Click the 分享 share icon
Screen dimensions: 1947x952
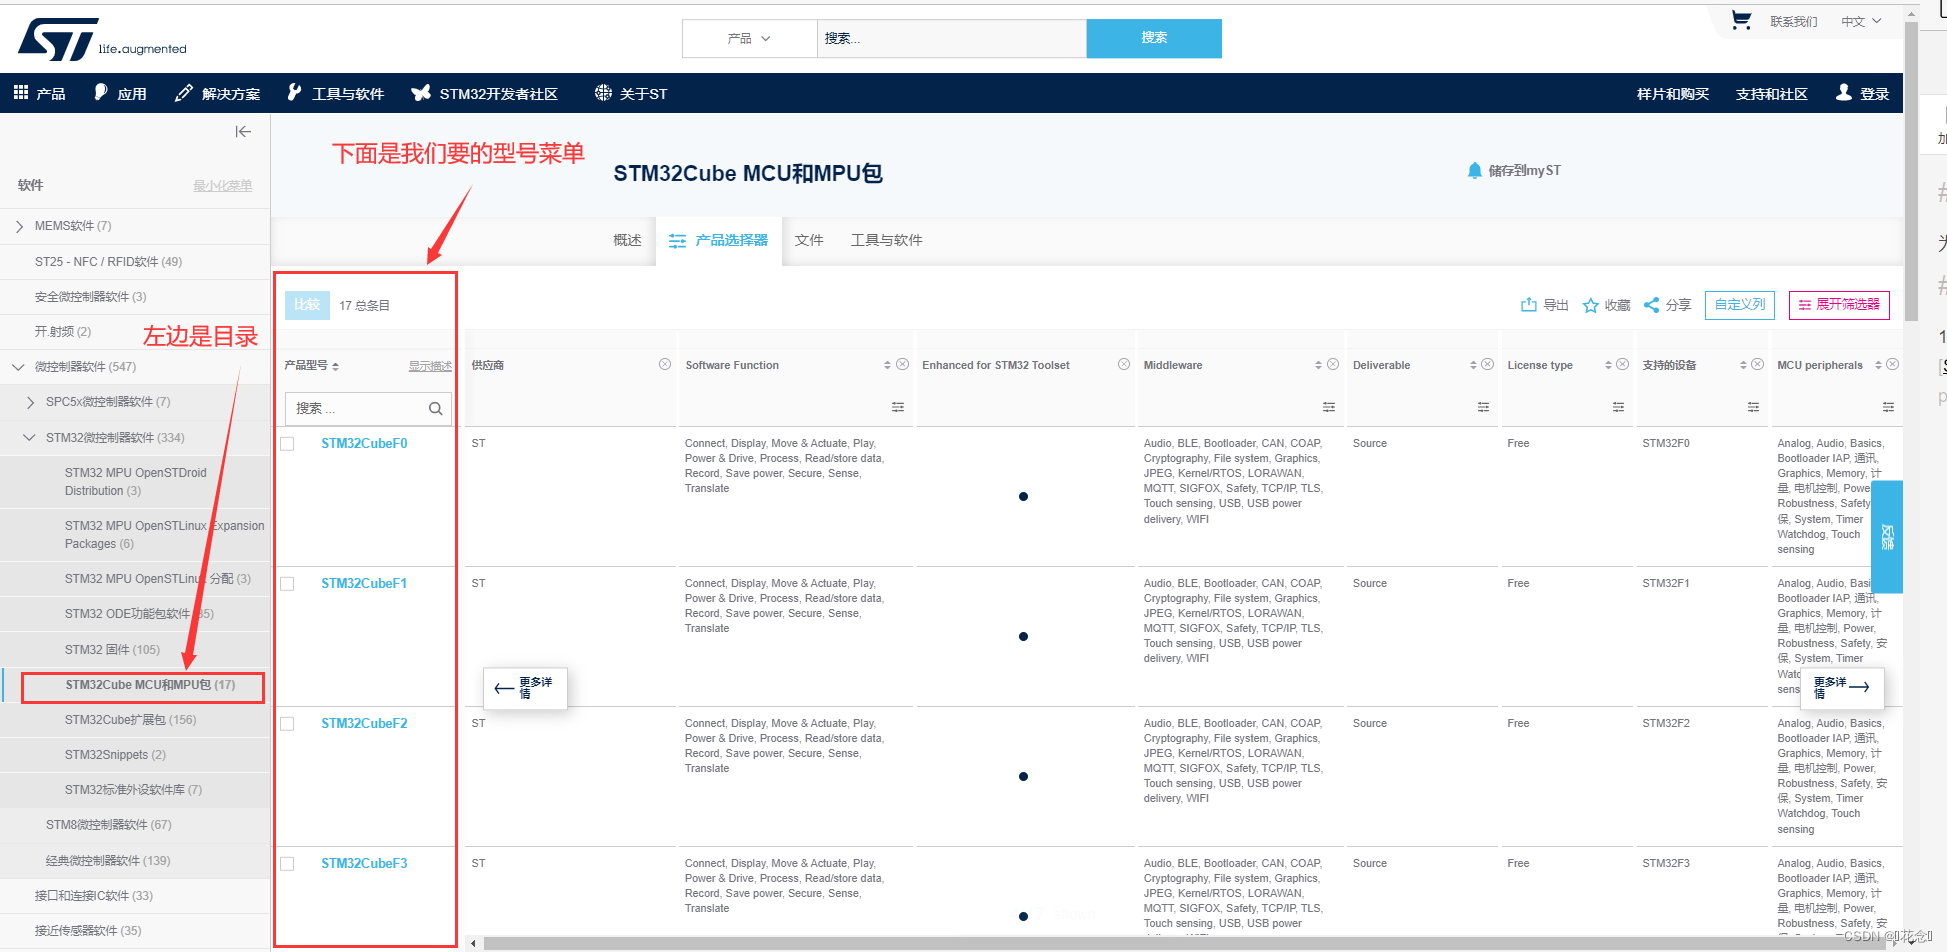click(x=1651, y=305)
